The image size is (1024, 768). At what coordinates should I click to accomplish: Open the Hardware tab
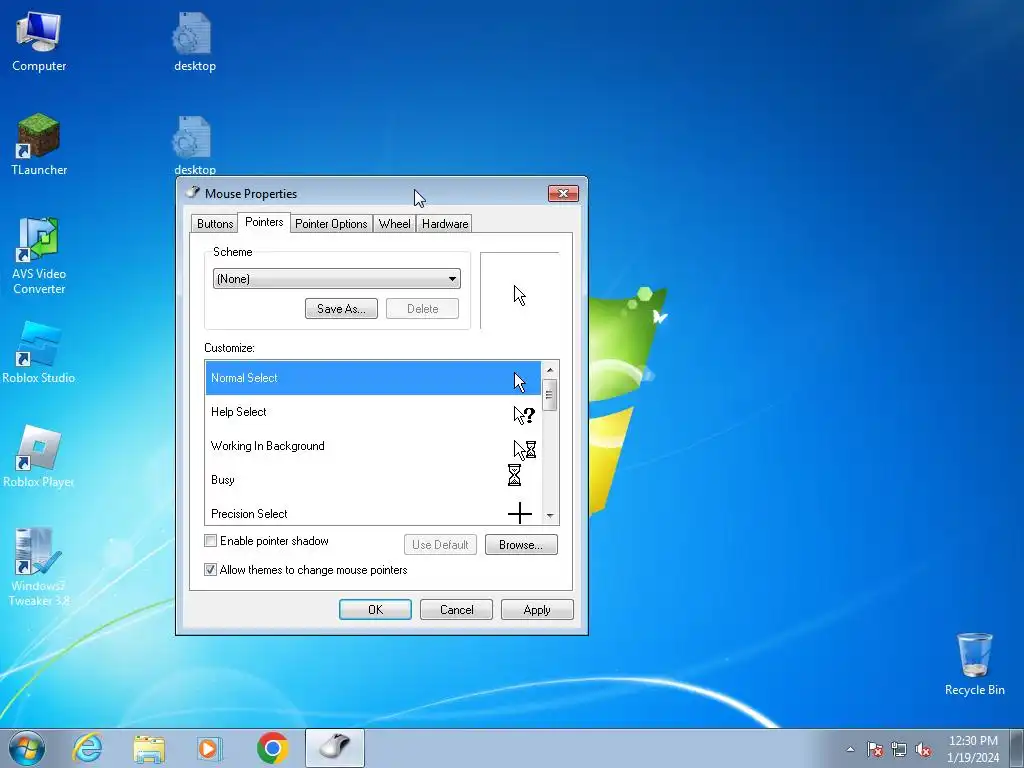(445, 223)
